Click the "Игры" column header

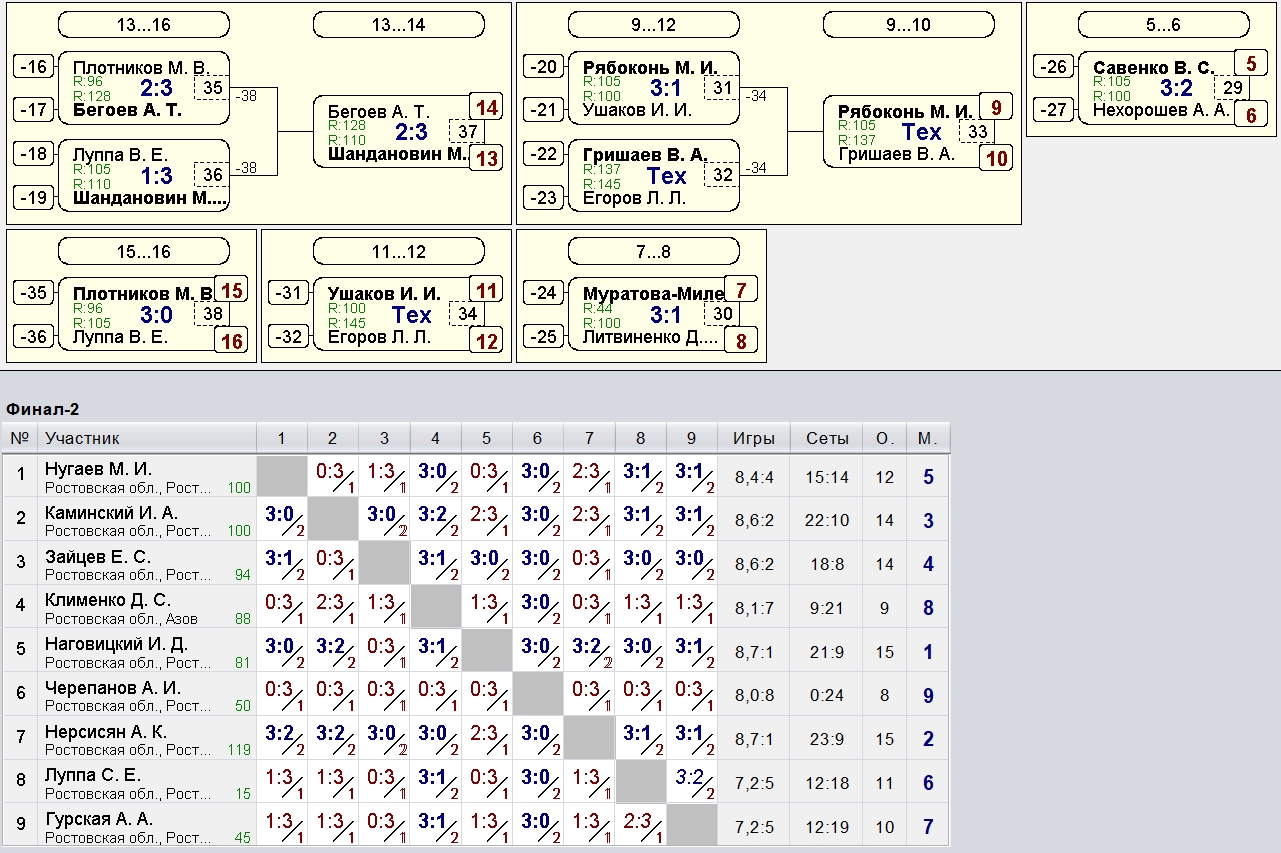753,438
